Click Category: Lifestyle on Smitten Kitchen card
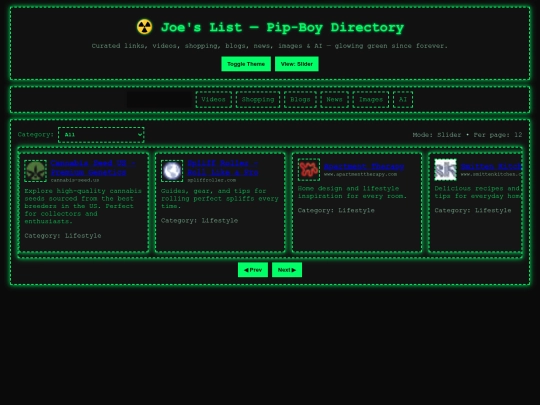 [472, 210]
